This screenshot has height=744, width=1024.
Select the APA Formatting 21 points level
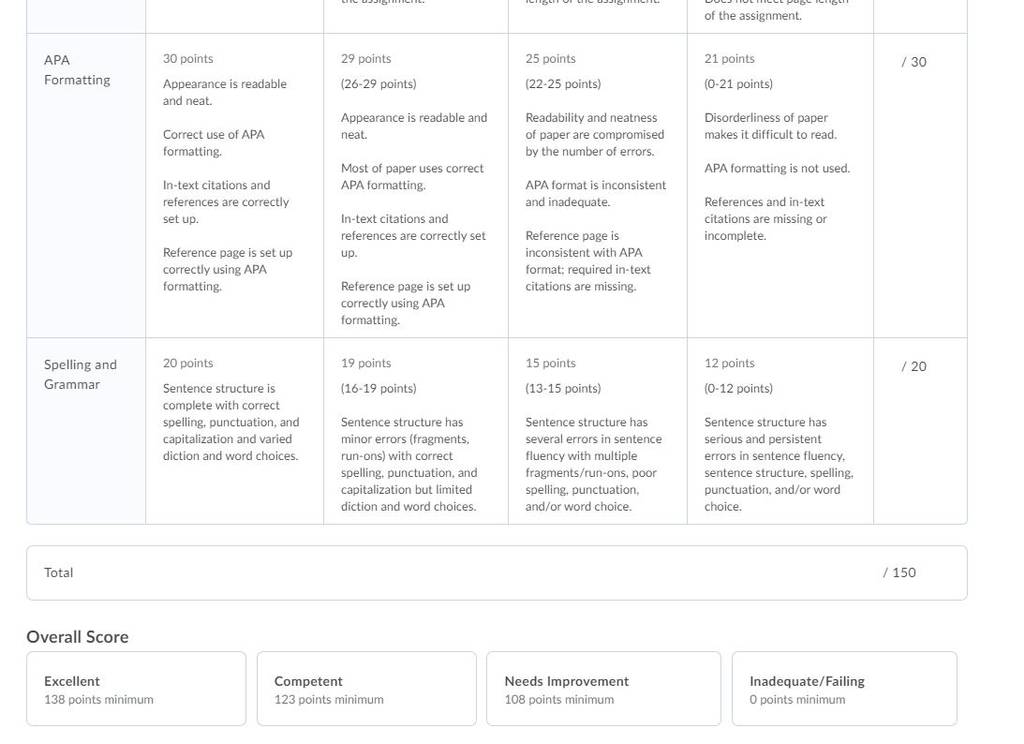[x=780, y=186]
